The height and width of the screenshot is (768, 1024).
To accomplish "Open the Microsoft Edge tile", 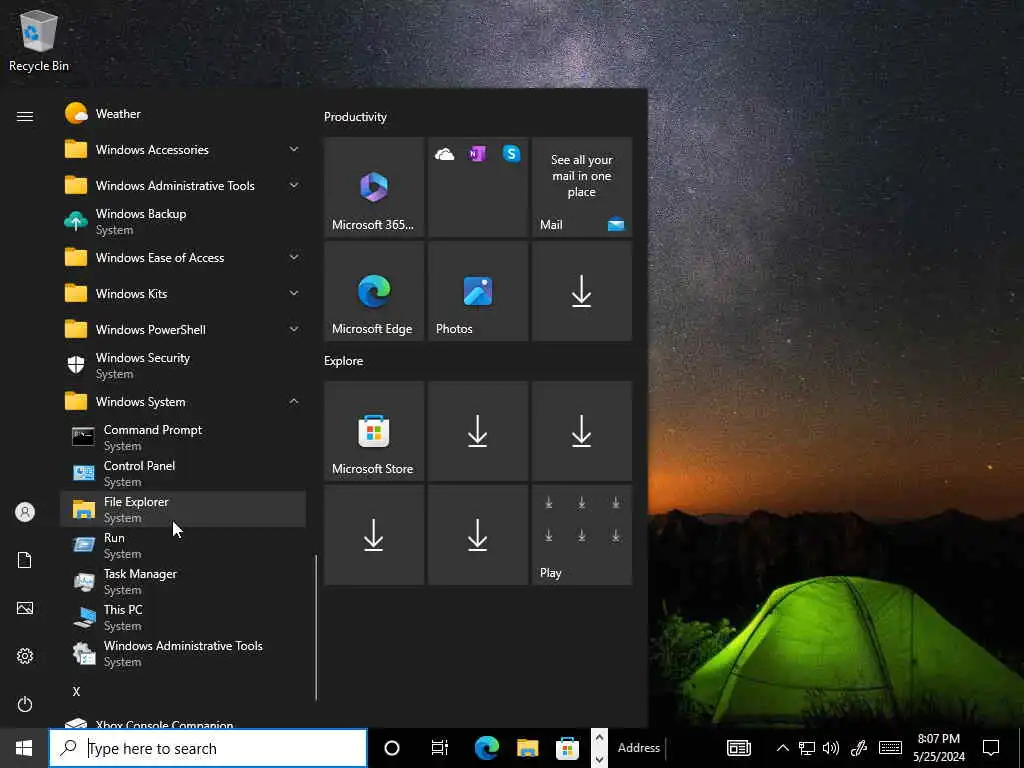I will pos(374,291).
